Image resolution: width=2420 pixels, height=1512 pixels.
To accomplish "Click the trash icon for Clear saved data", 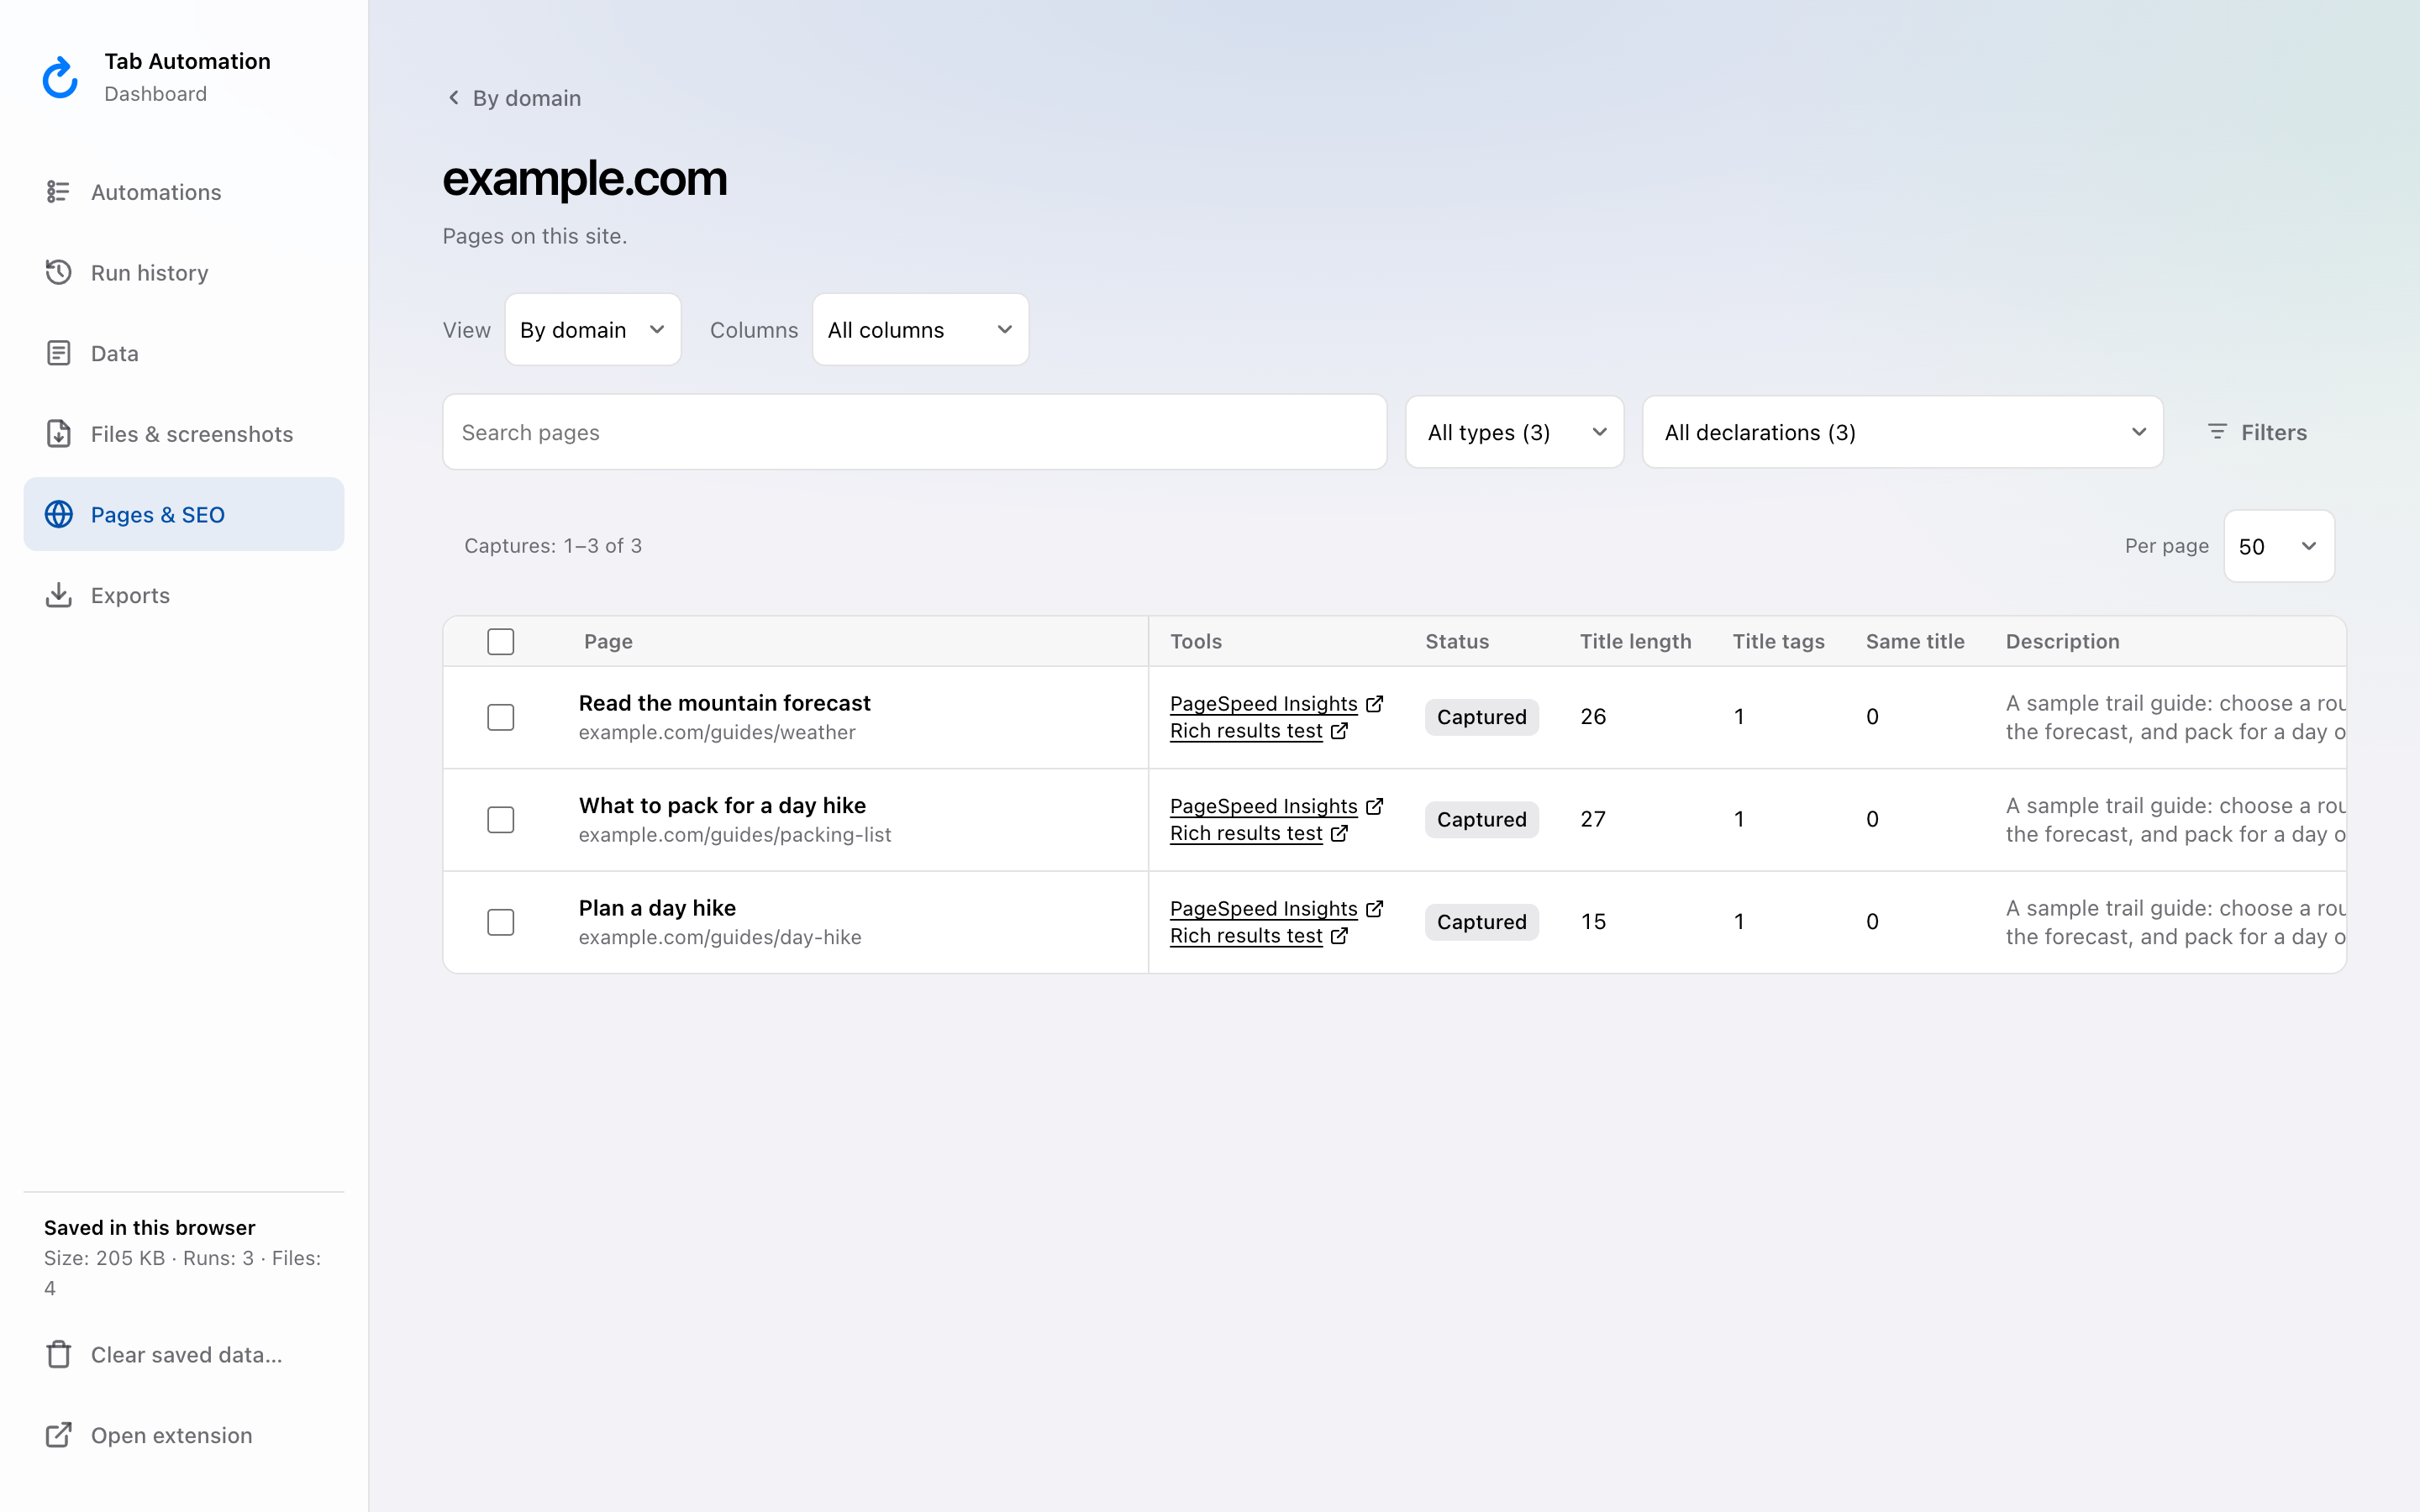I will click(58, 1354).
